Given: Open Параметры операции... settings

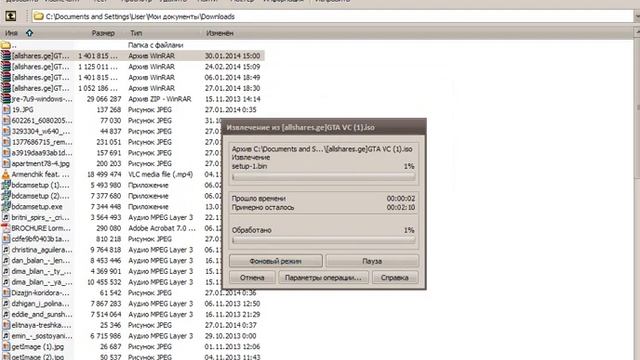Looking at the screenshot, I should point(323,278).
